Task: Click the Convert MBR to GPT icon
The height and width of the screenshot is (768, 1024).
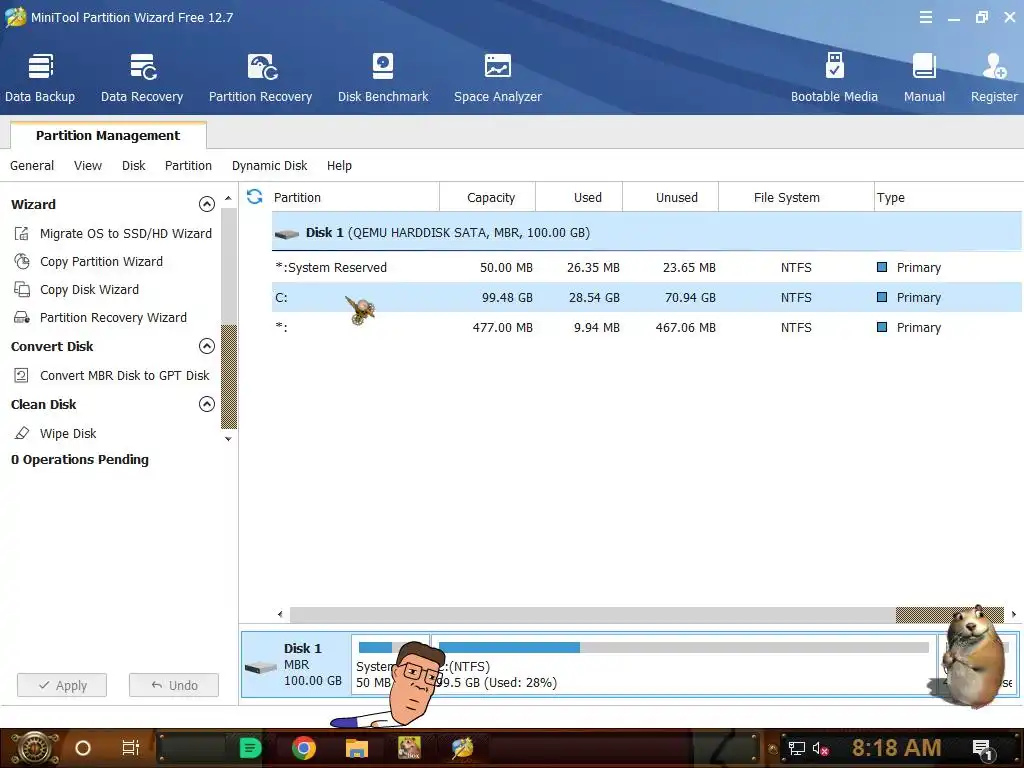Action: [22, 375]
